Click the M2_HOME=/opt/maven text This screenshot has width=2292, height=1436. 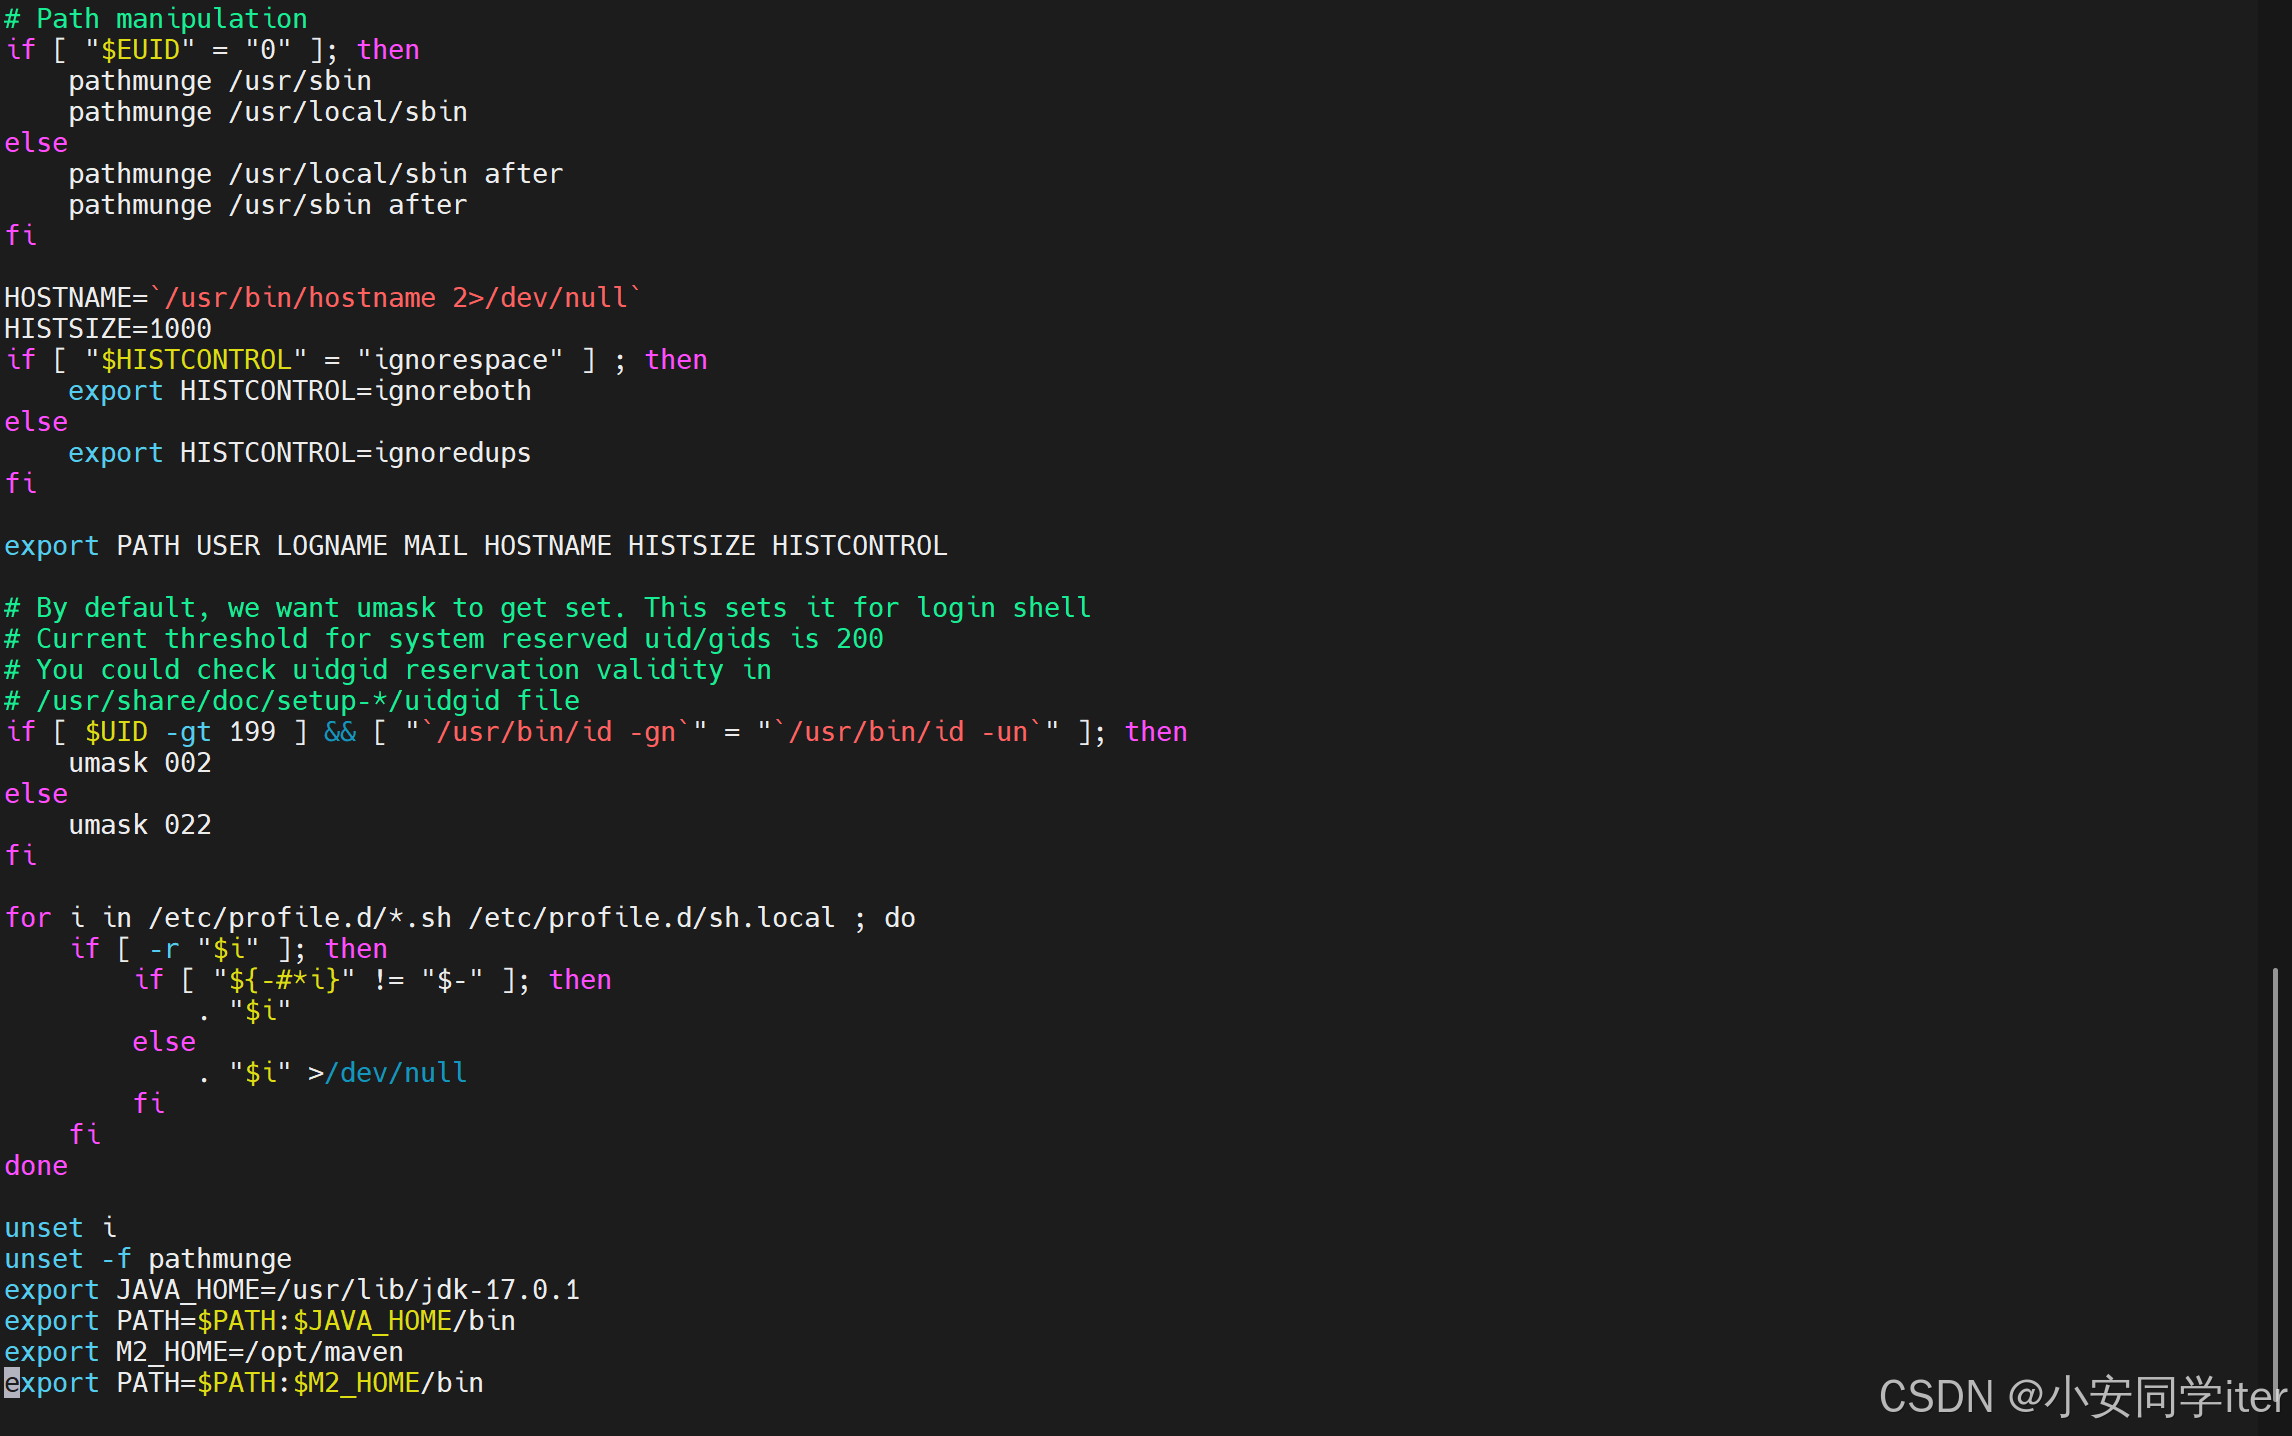tap(259, 1352)
